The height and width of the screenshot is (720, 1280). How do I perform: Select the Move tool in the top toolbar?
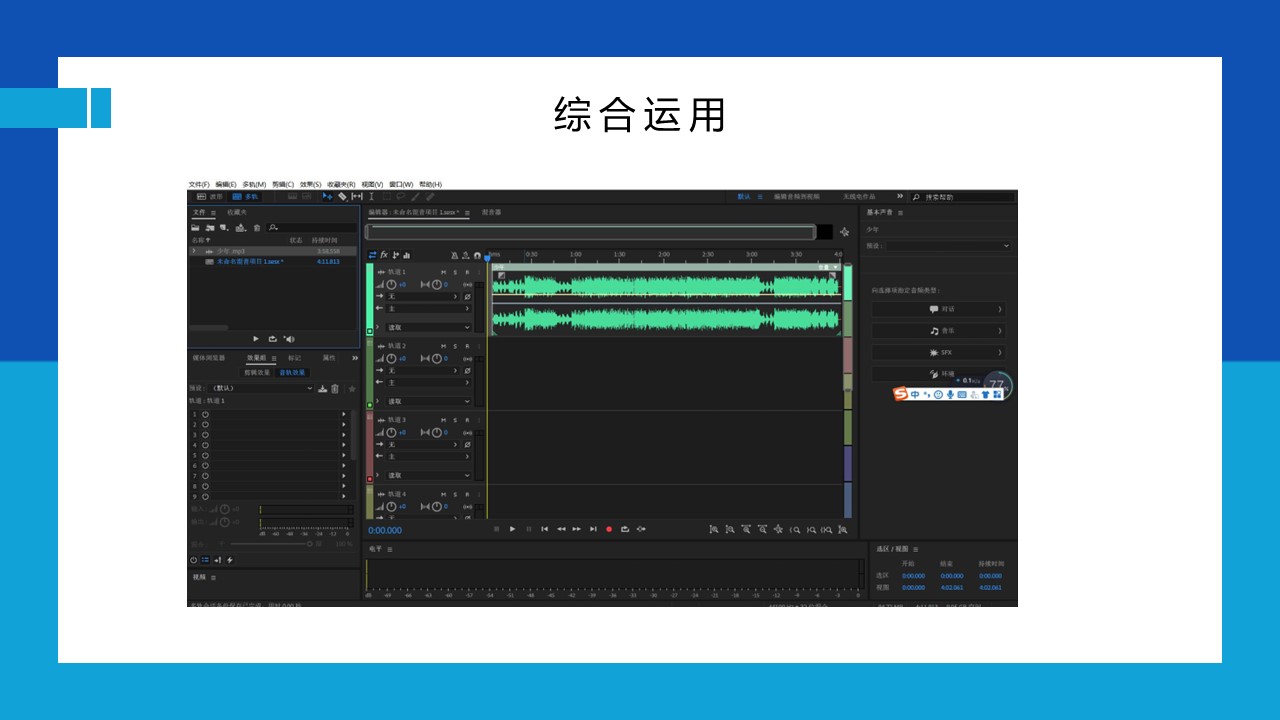(x=327, y=197)
